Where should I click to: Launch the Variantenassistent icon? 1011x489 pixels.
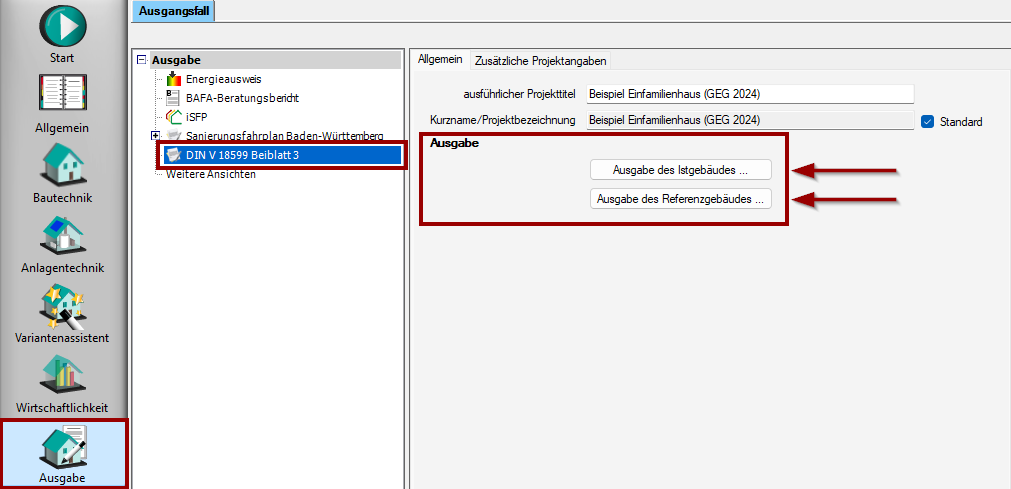[62, 305]
